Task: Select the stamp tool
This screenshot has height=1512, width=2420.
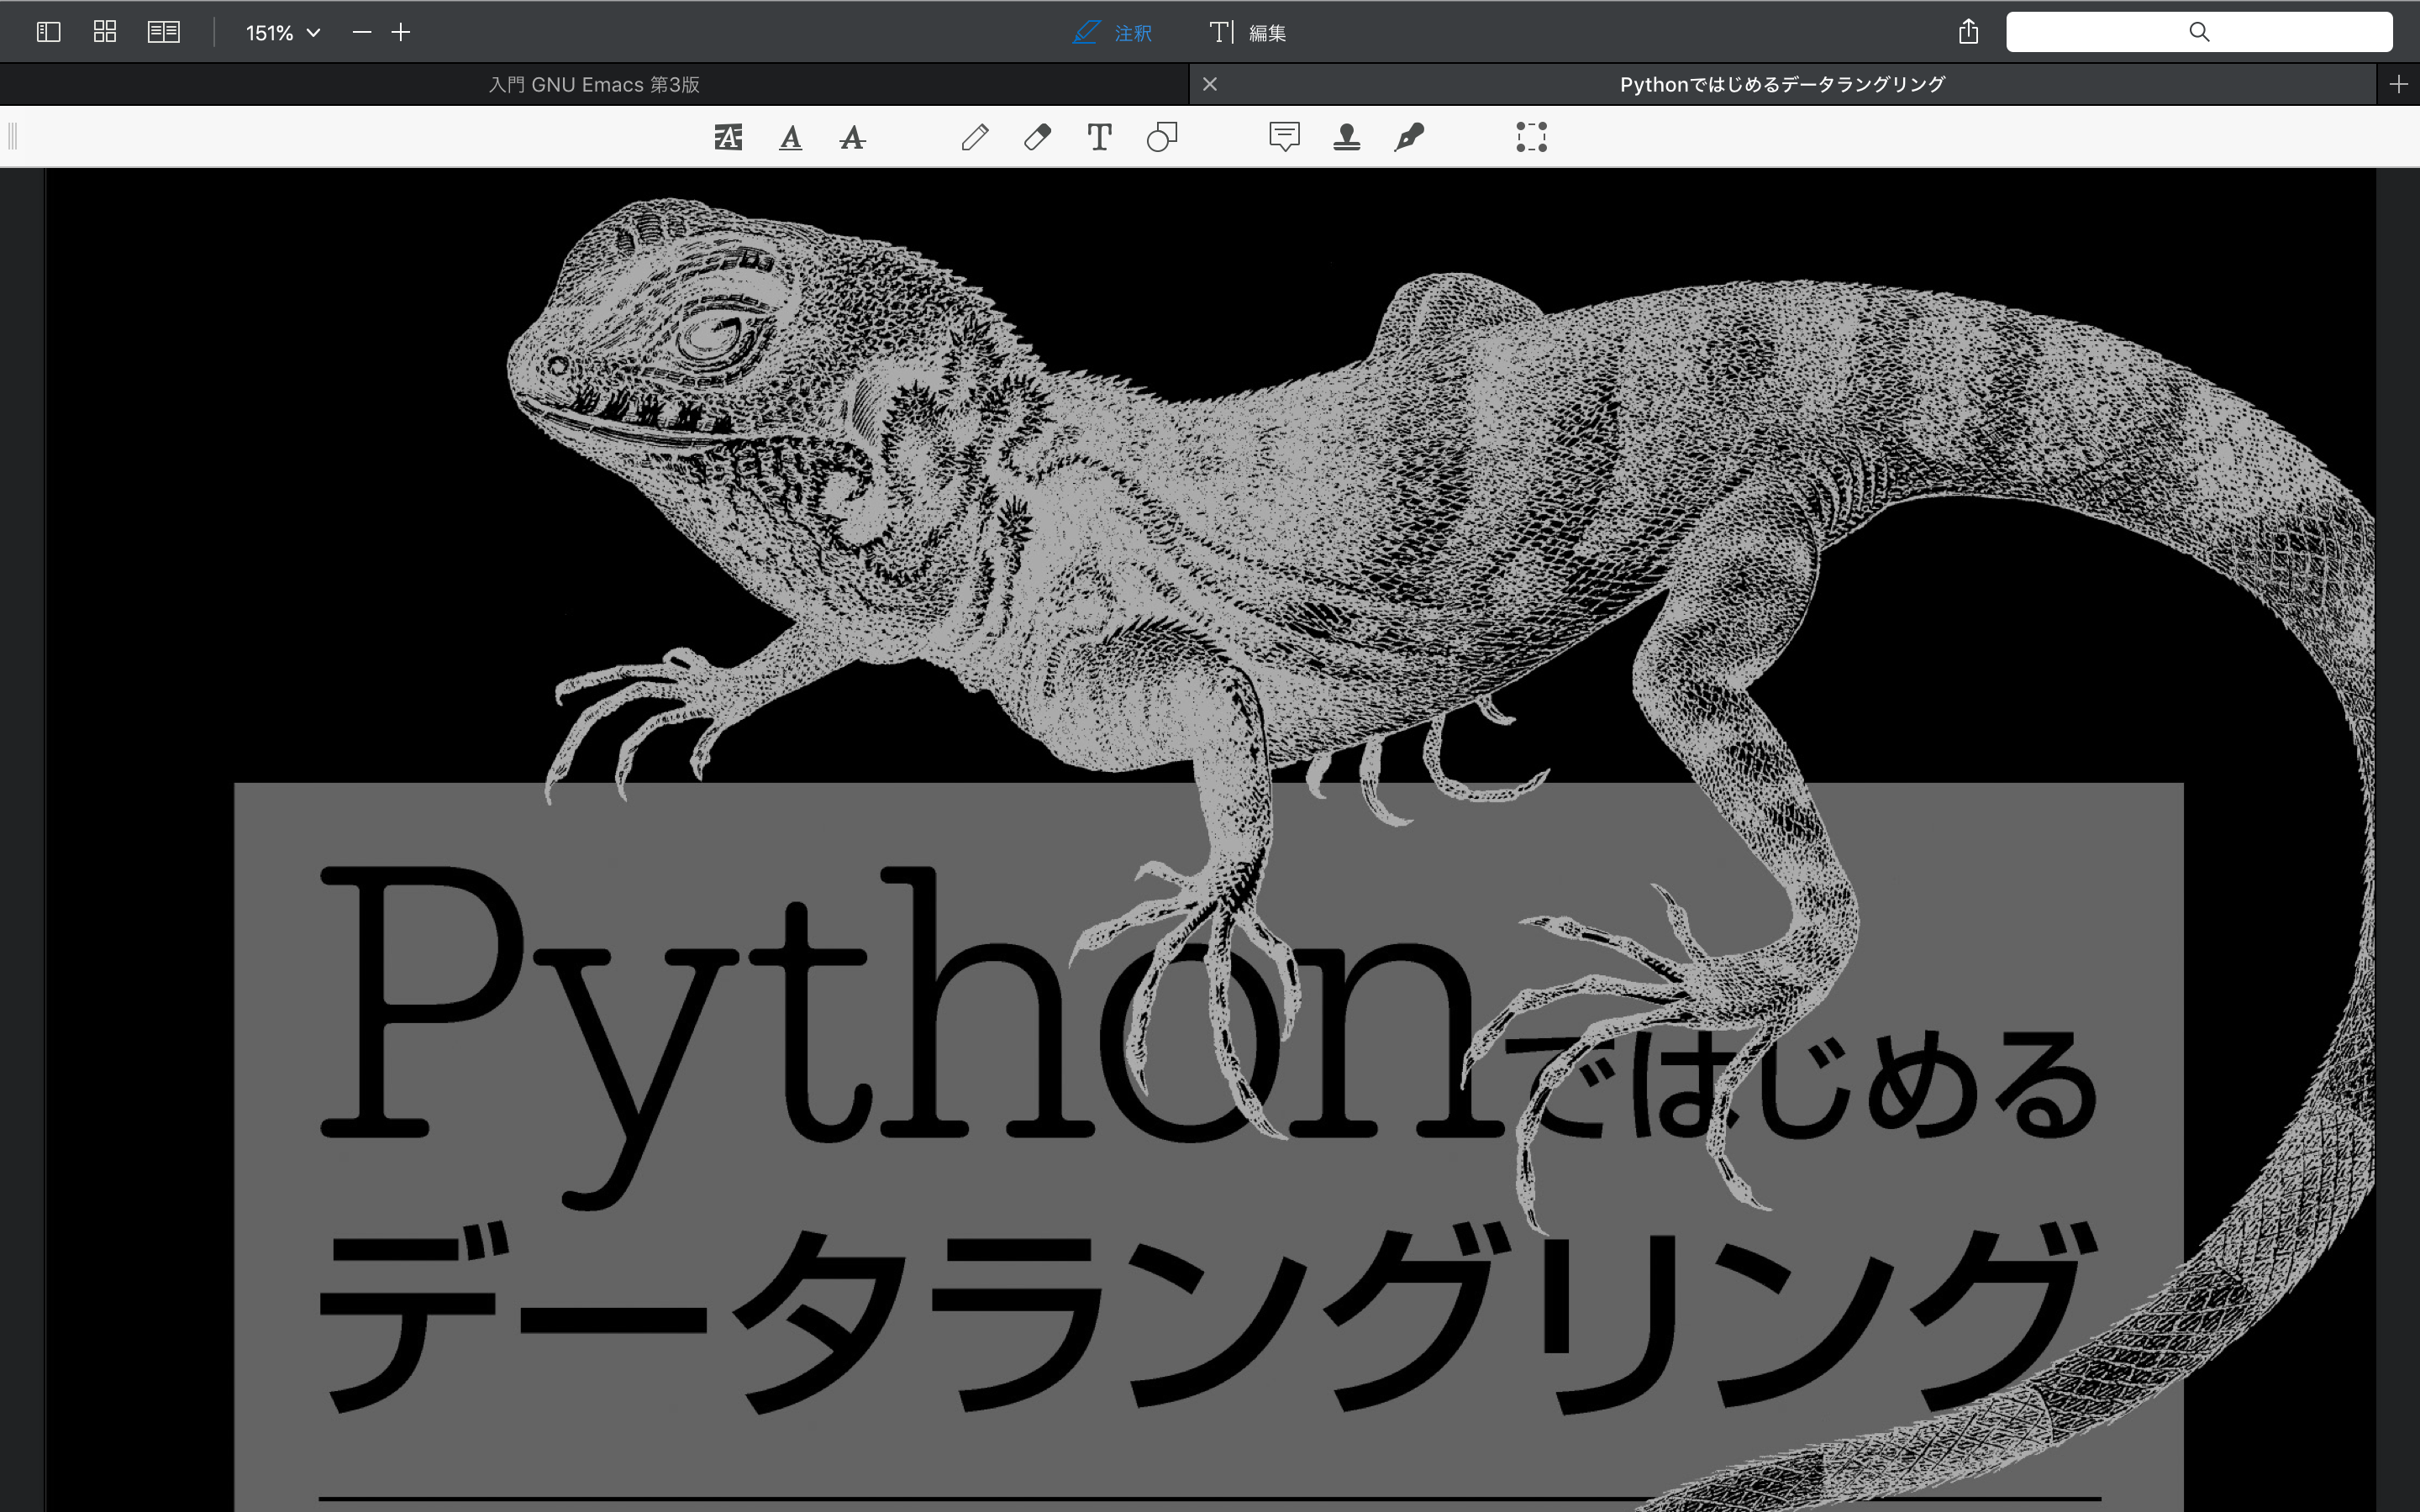Action: click(1347, 137)
